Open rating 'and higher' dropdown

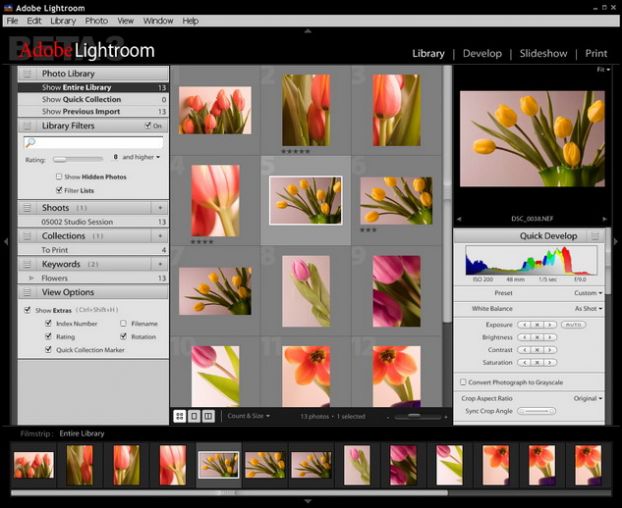pos(141,157)
